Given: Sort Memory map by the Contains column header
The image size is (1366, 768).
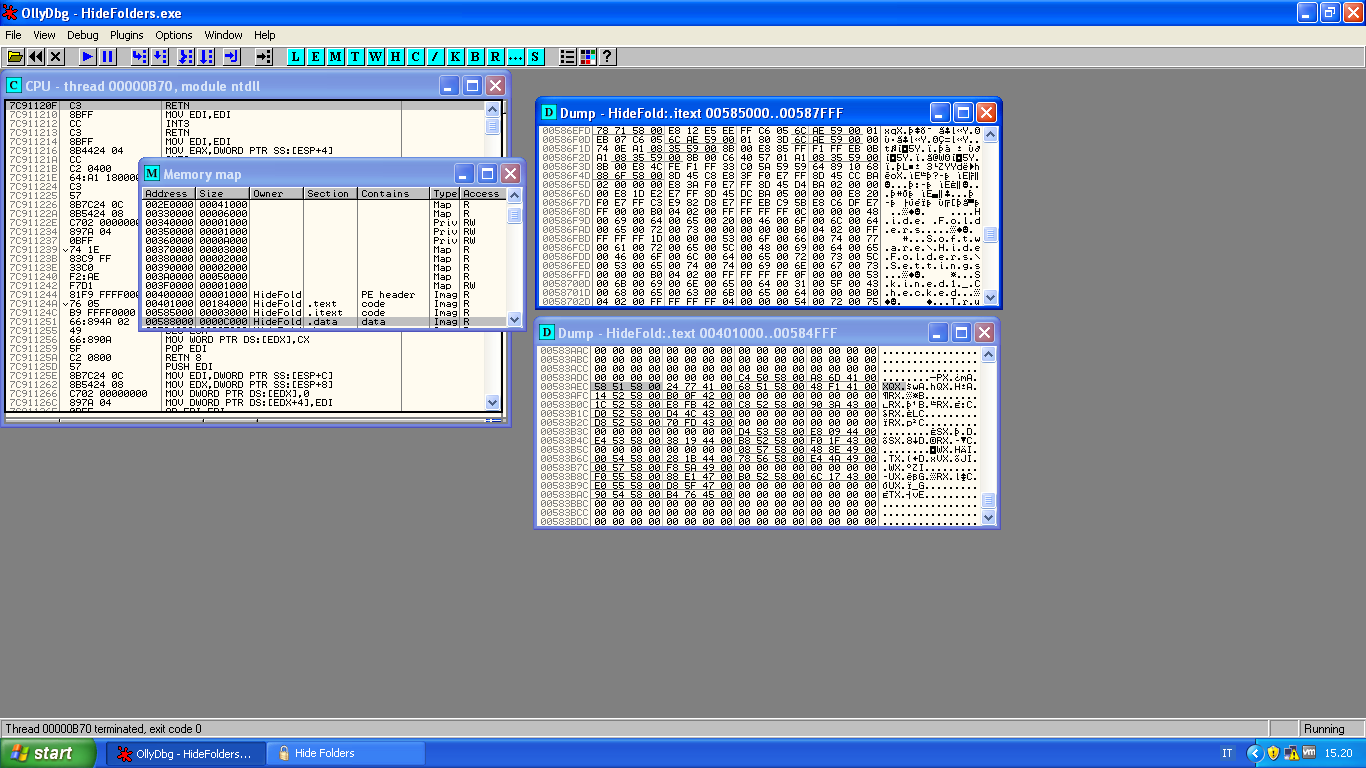Looking at the screenshot, I should click(394, 194).
